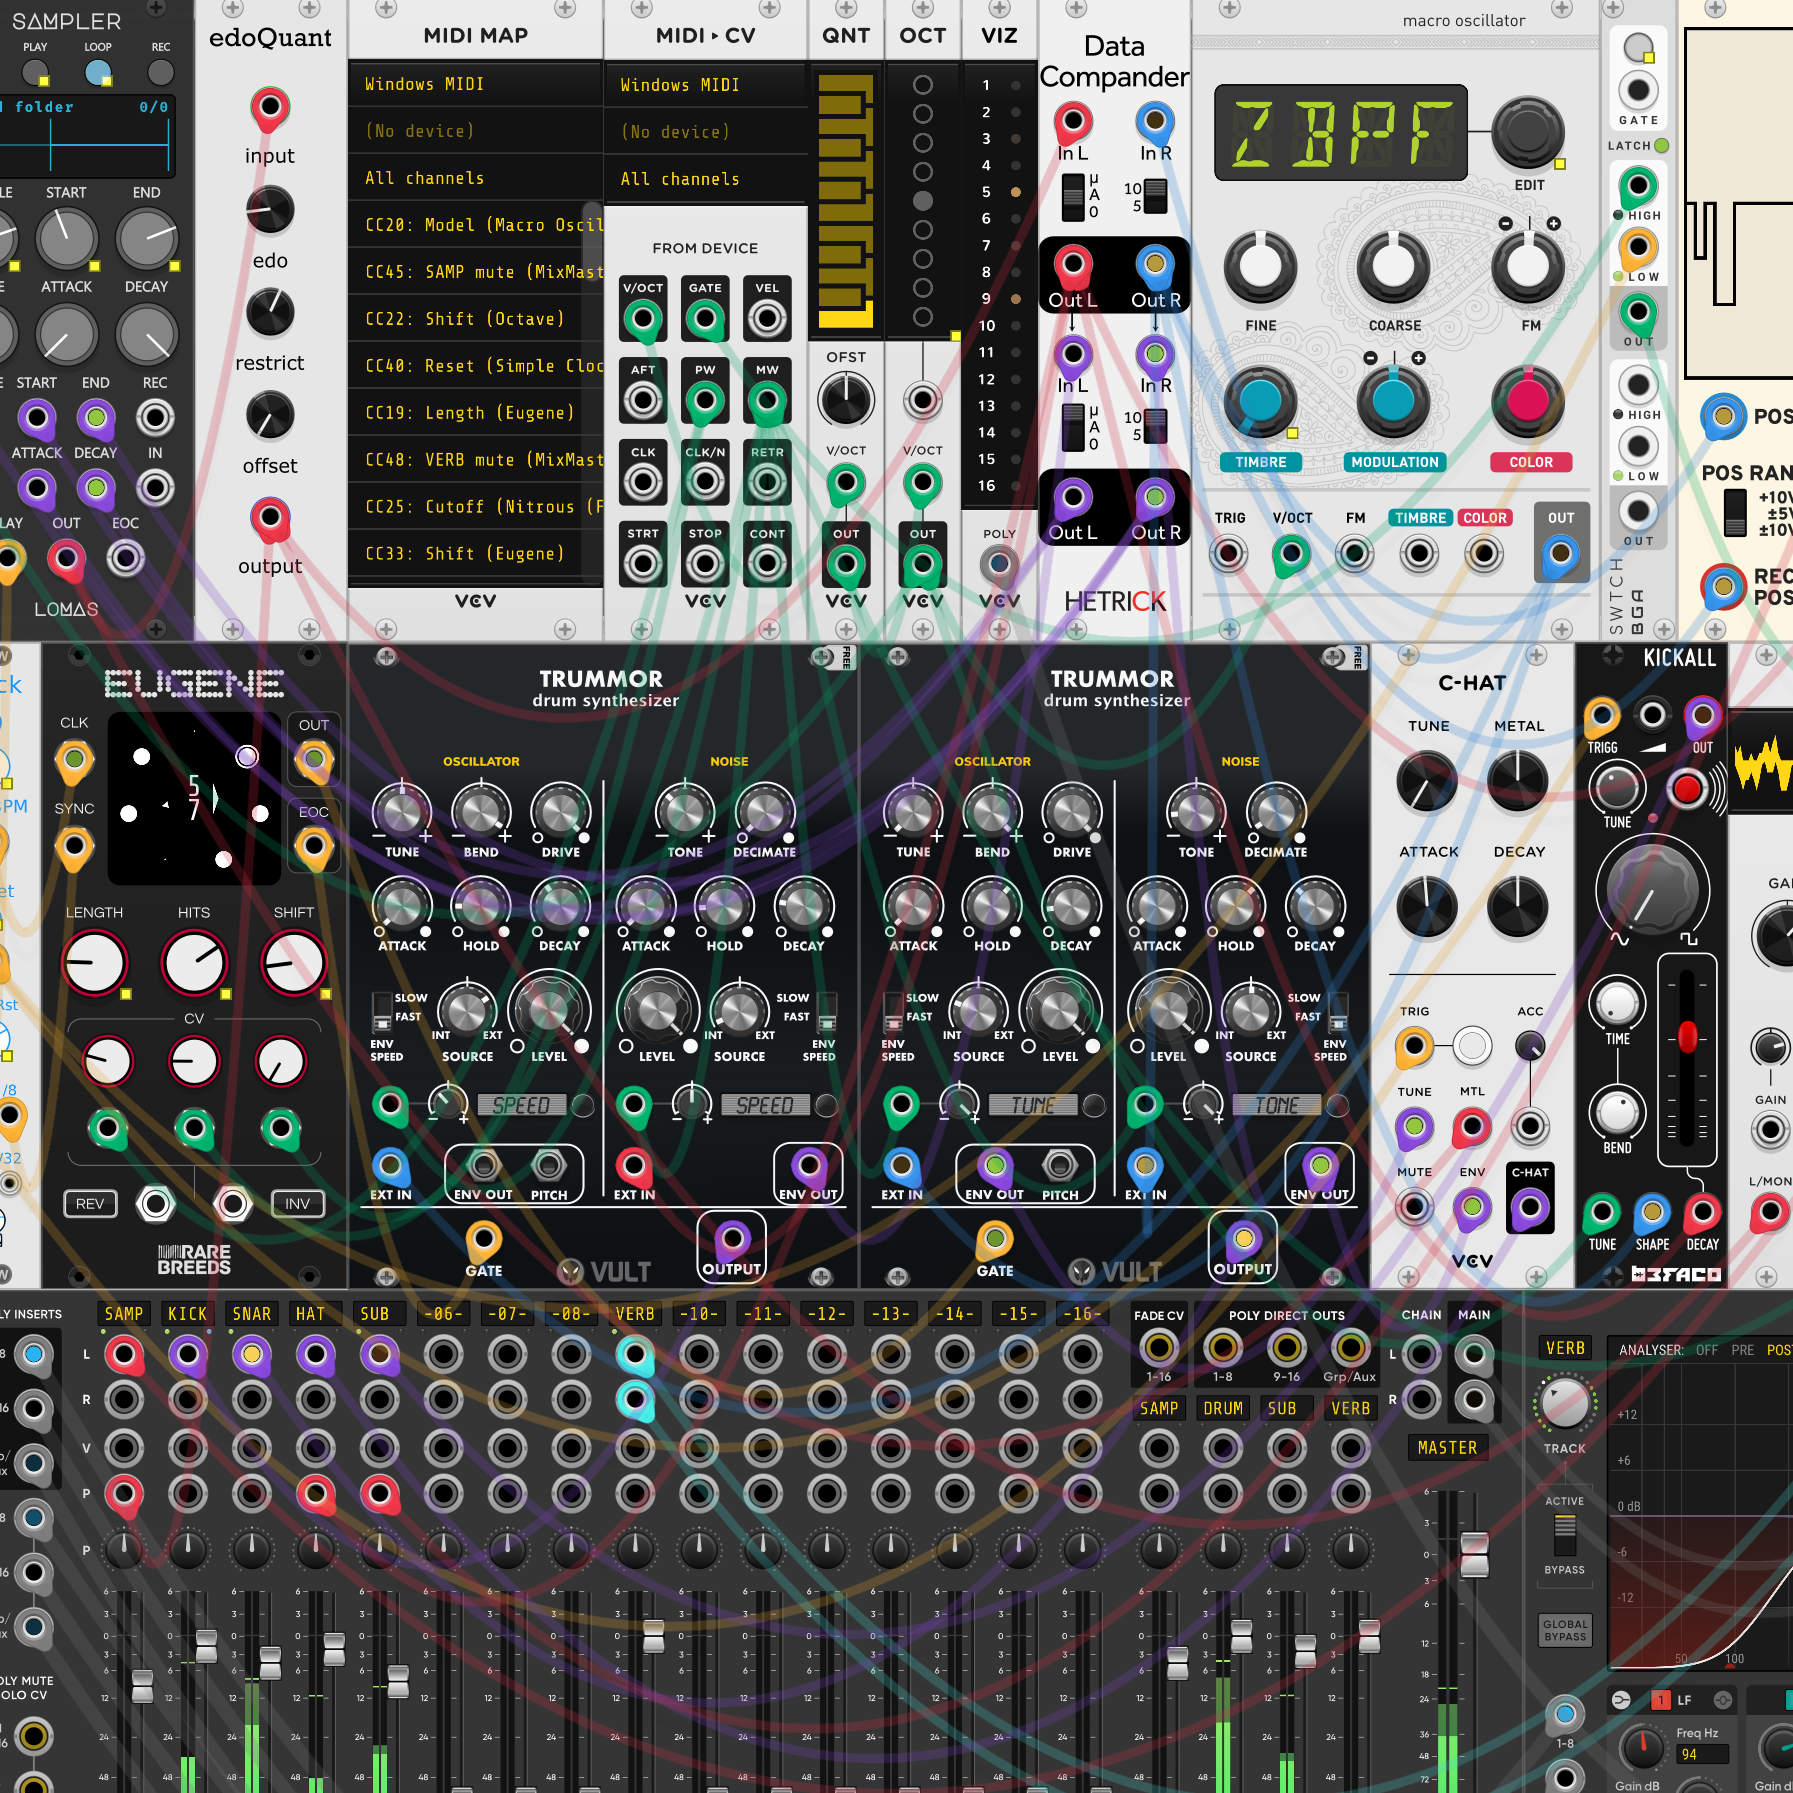Click the macro oscillator EDIT encoder
This screenshot has height=1793, width=1793.
click(1527, 131)
